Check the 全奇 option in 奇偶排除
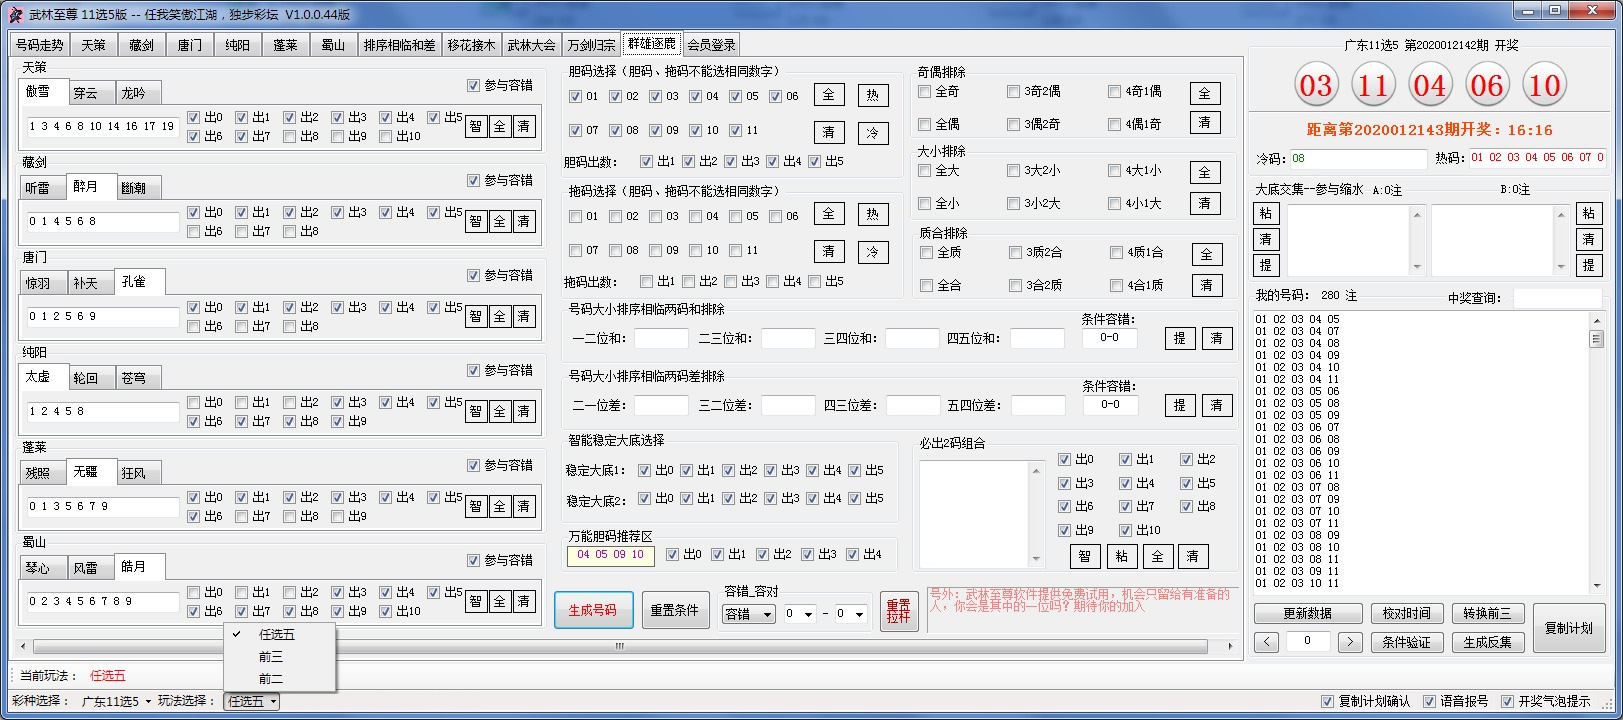1623x720 pixels. [925, 91]
